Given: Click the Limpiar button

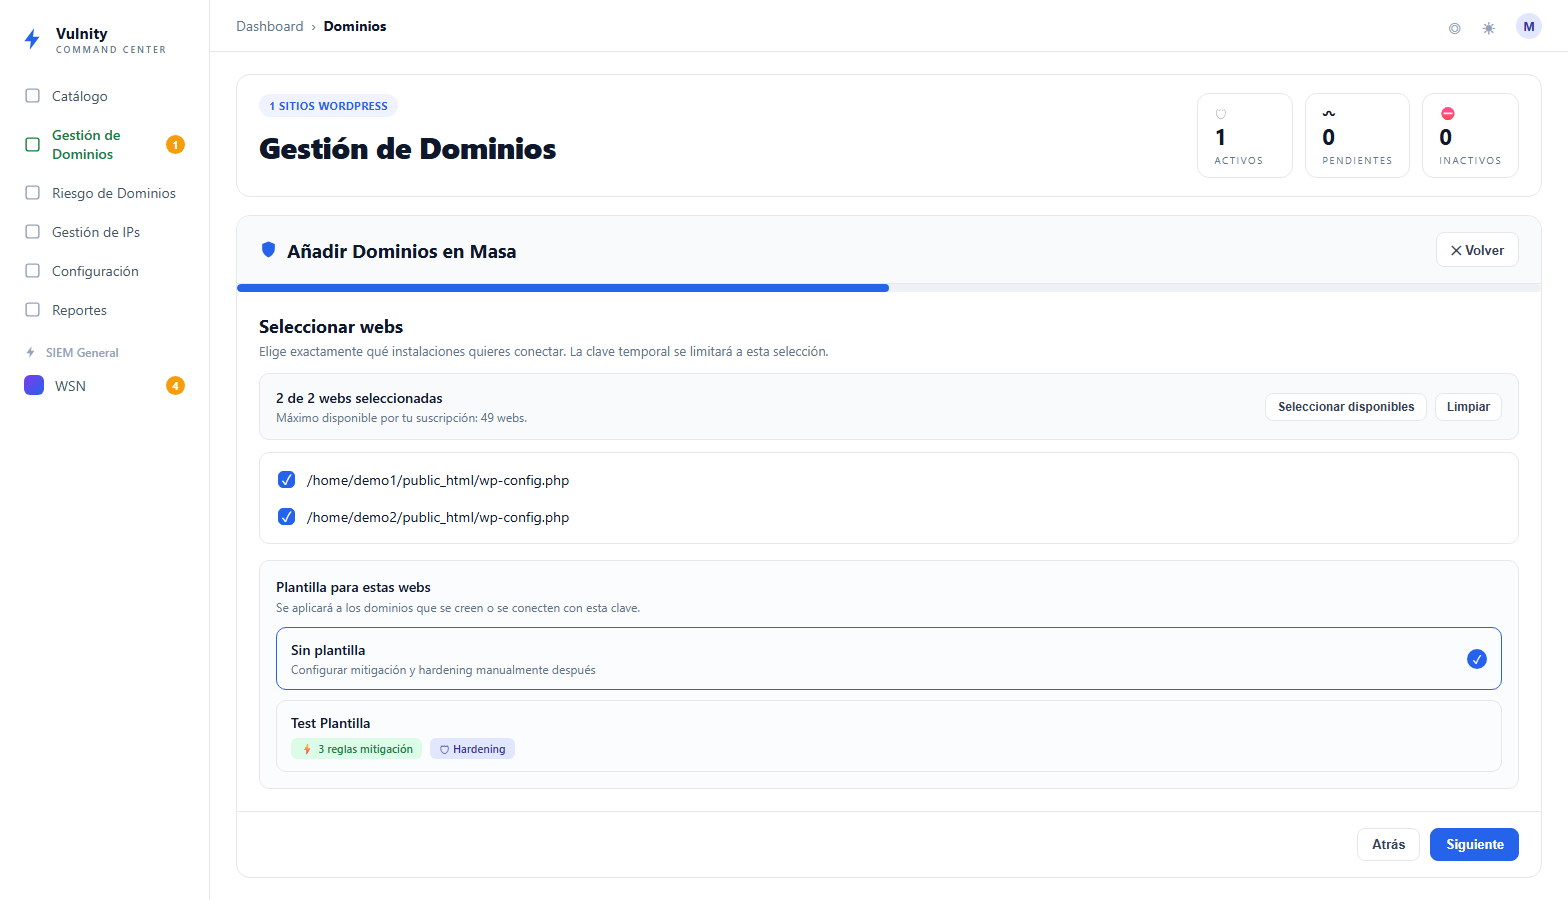Looking at the screenshot, I should pos(1468,407).
